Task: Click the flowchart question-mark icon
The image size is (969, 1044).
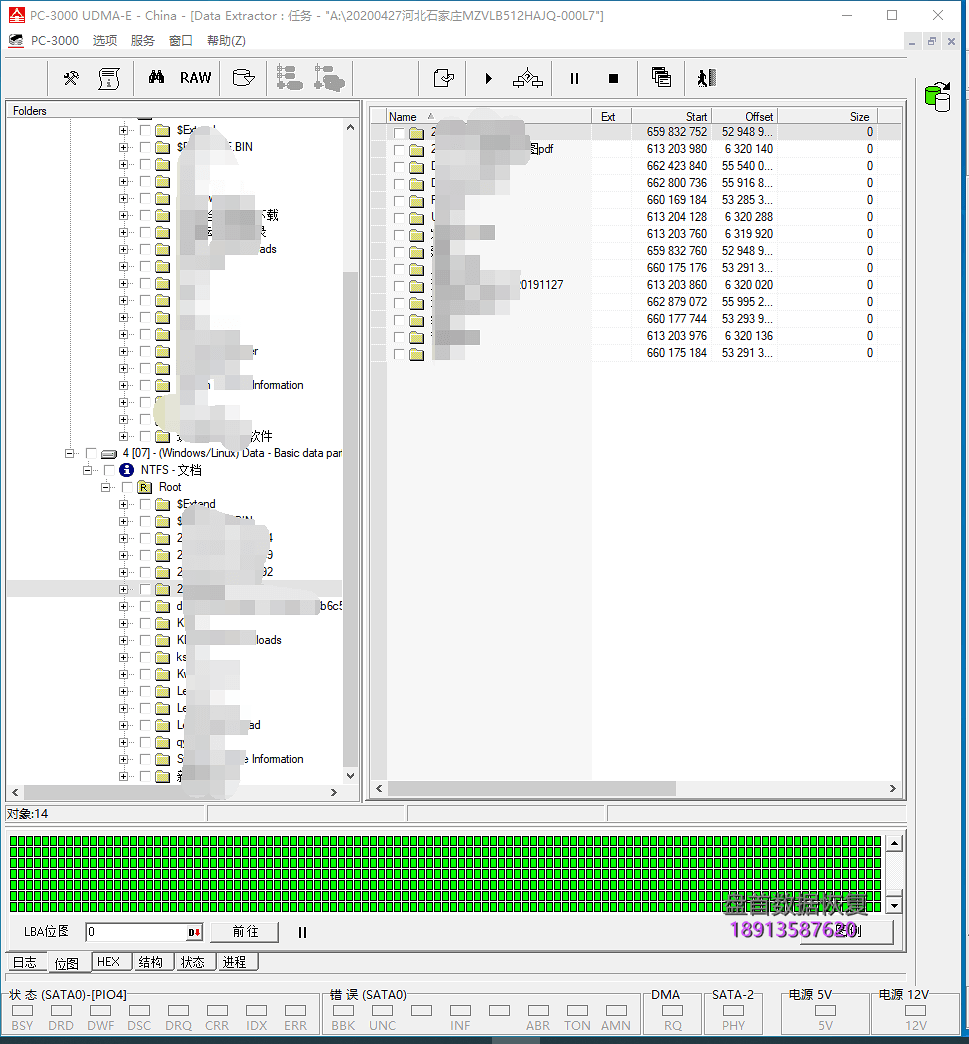Action: 527,79
